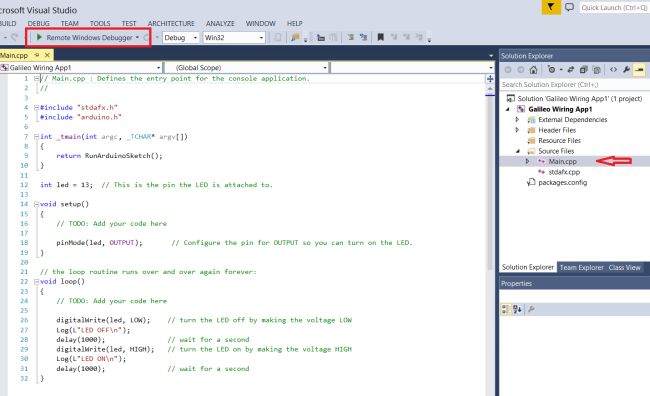Toggle the Show All Files icon in Solution Explorer

point(597,70)
